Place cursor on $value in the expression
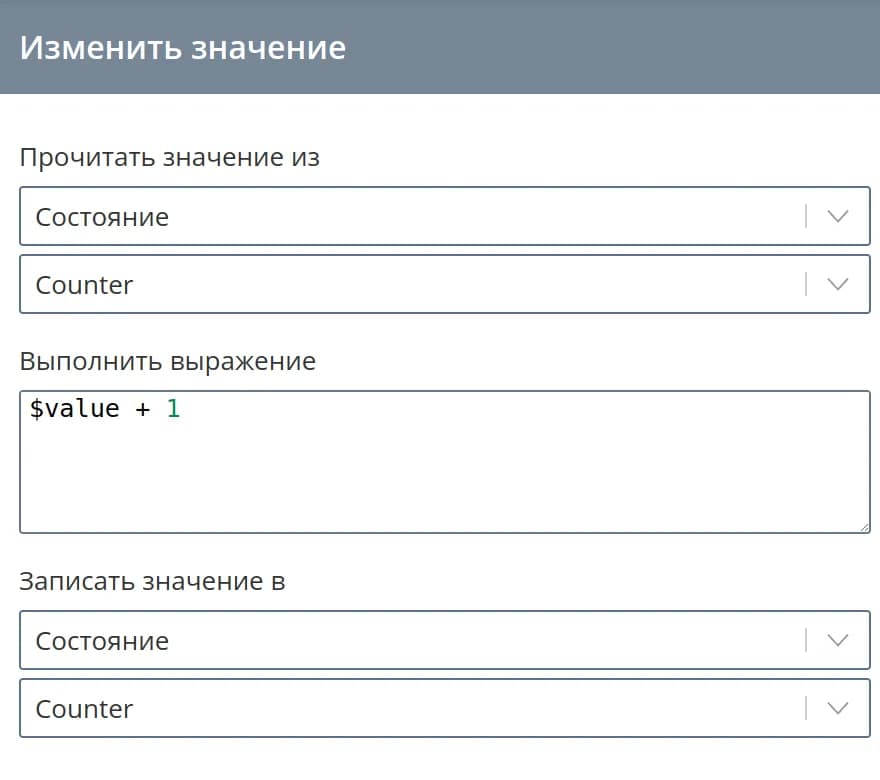The width and height of the screenshot is (880, 780). point(75,409)
